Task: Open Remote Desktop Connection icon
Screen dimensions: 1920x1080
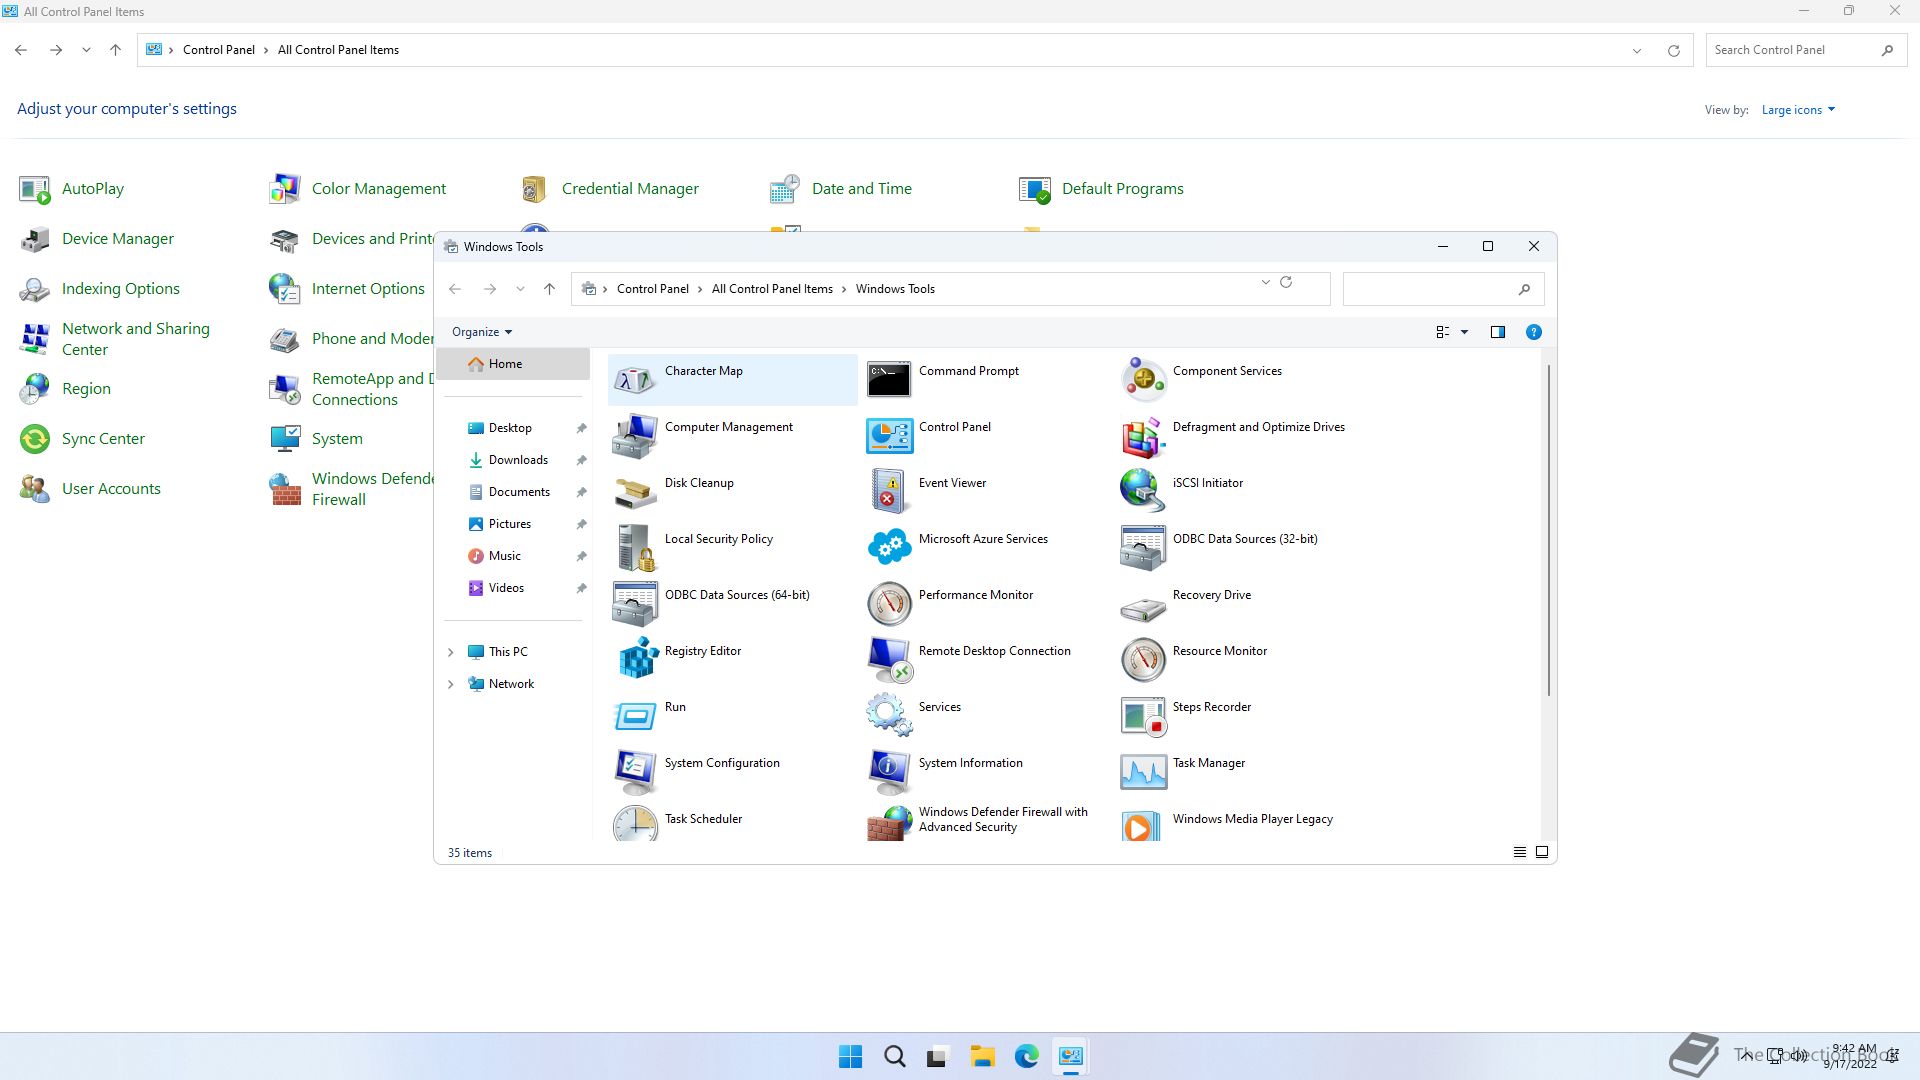Action: click(x=889, y=660)
